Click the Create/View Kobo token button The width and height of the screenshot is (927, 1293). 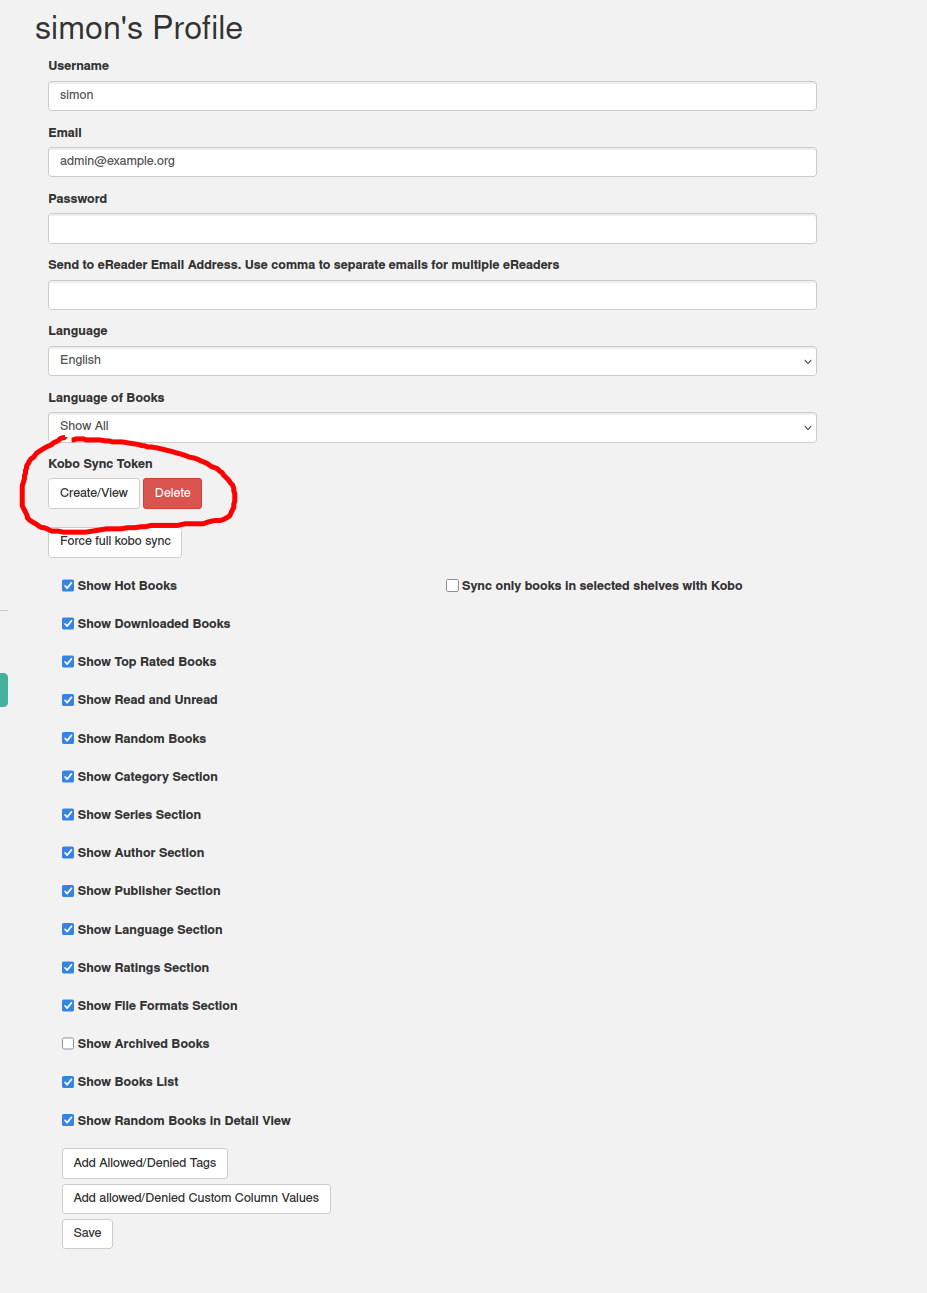(x=94, y=493)
